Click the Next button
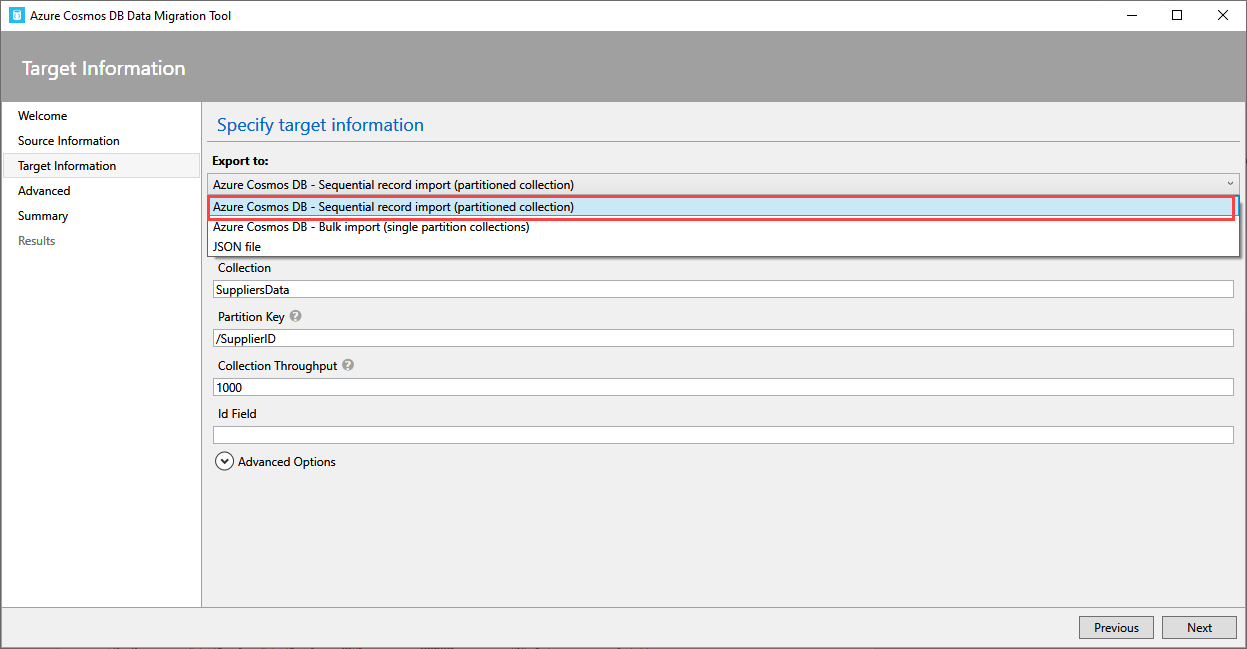 [x=1199, y=628]
